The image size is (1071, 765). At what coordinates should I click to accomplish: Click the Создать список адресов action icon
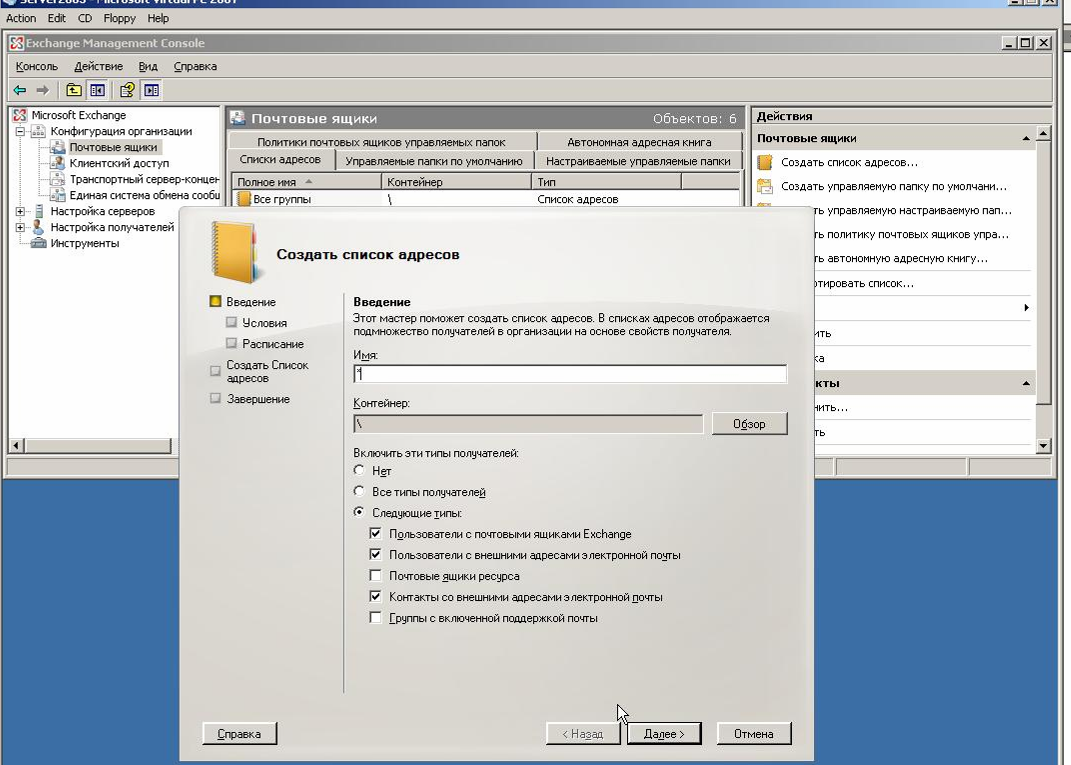point(765,163)
